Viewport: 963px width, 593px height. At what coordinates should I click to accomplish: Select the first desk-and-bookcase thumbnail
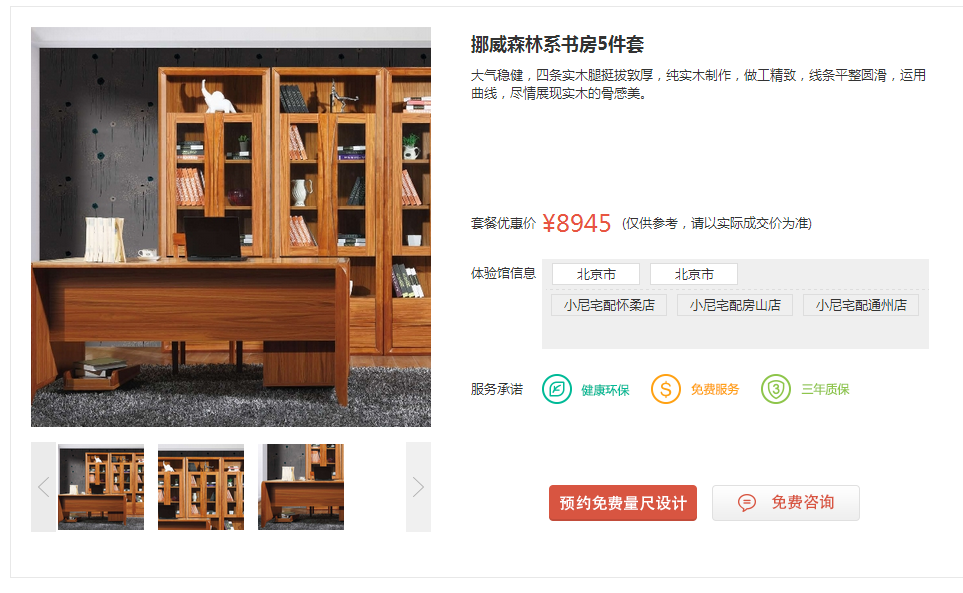pyautogui.click(x=101, y=487)
